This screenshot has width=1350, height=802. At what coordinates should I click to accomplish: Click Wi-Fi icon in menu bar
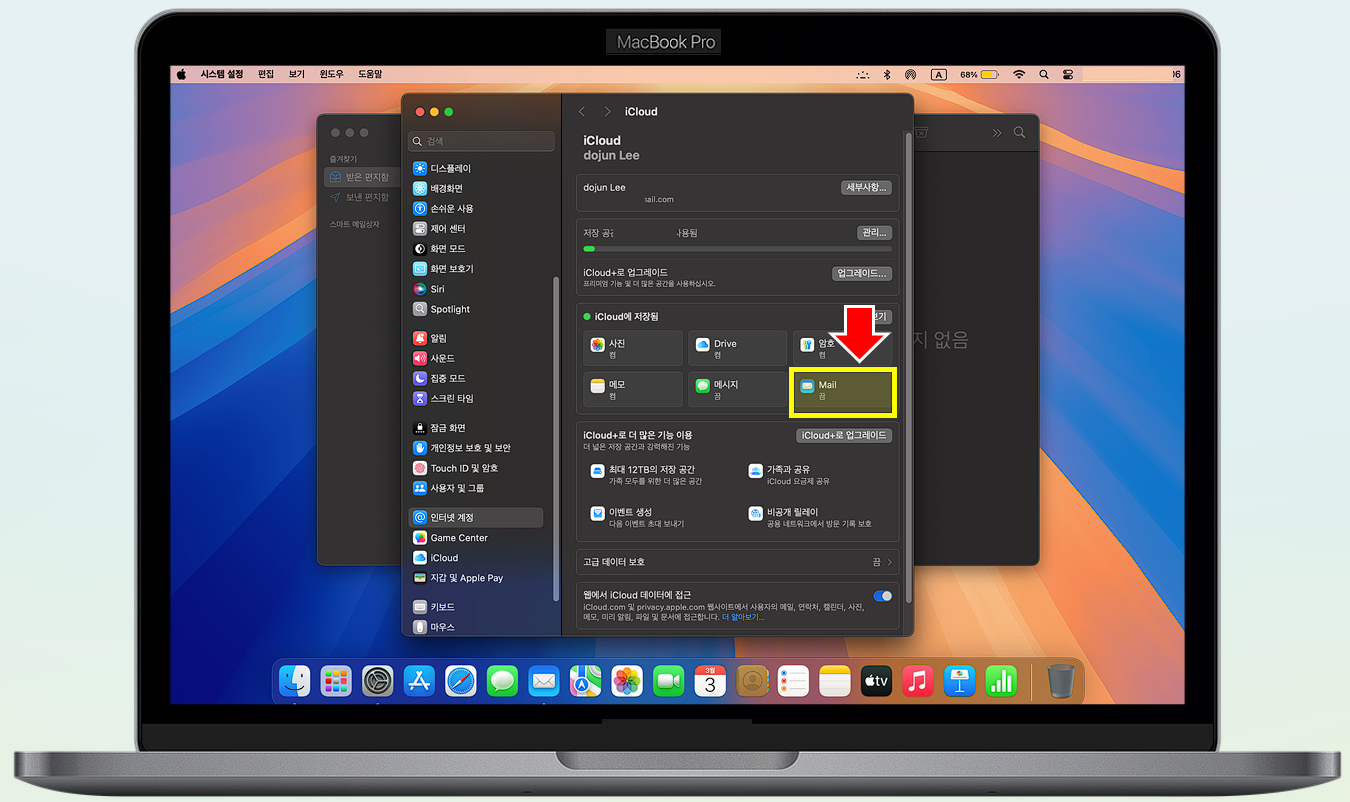(x=1019, y=74)
